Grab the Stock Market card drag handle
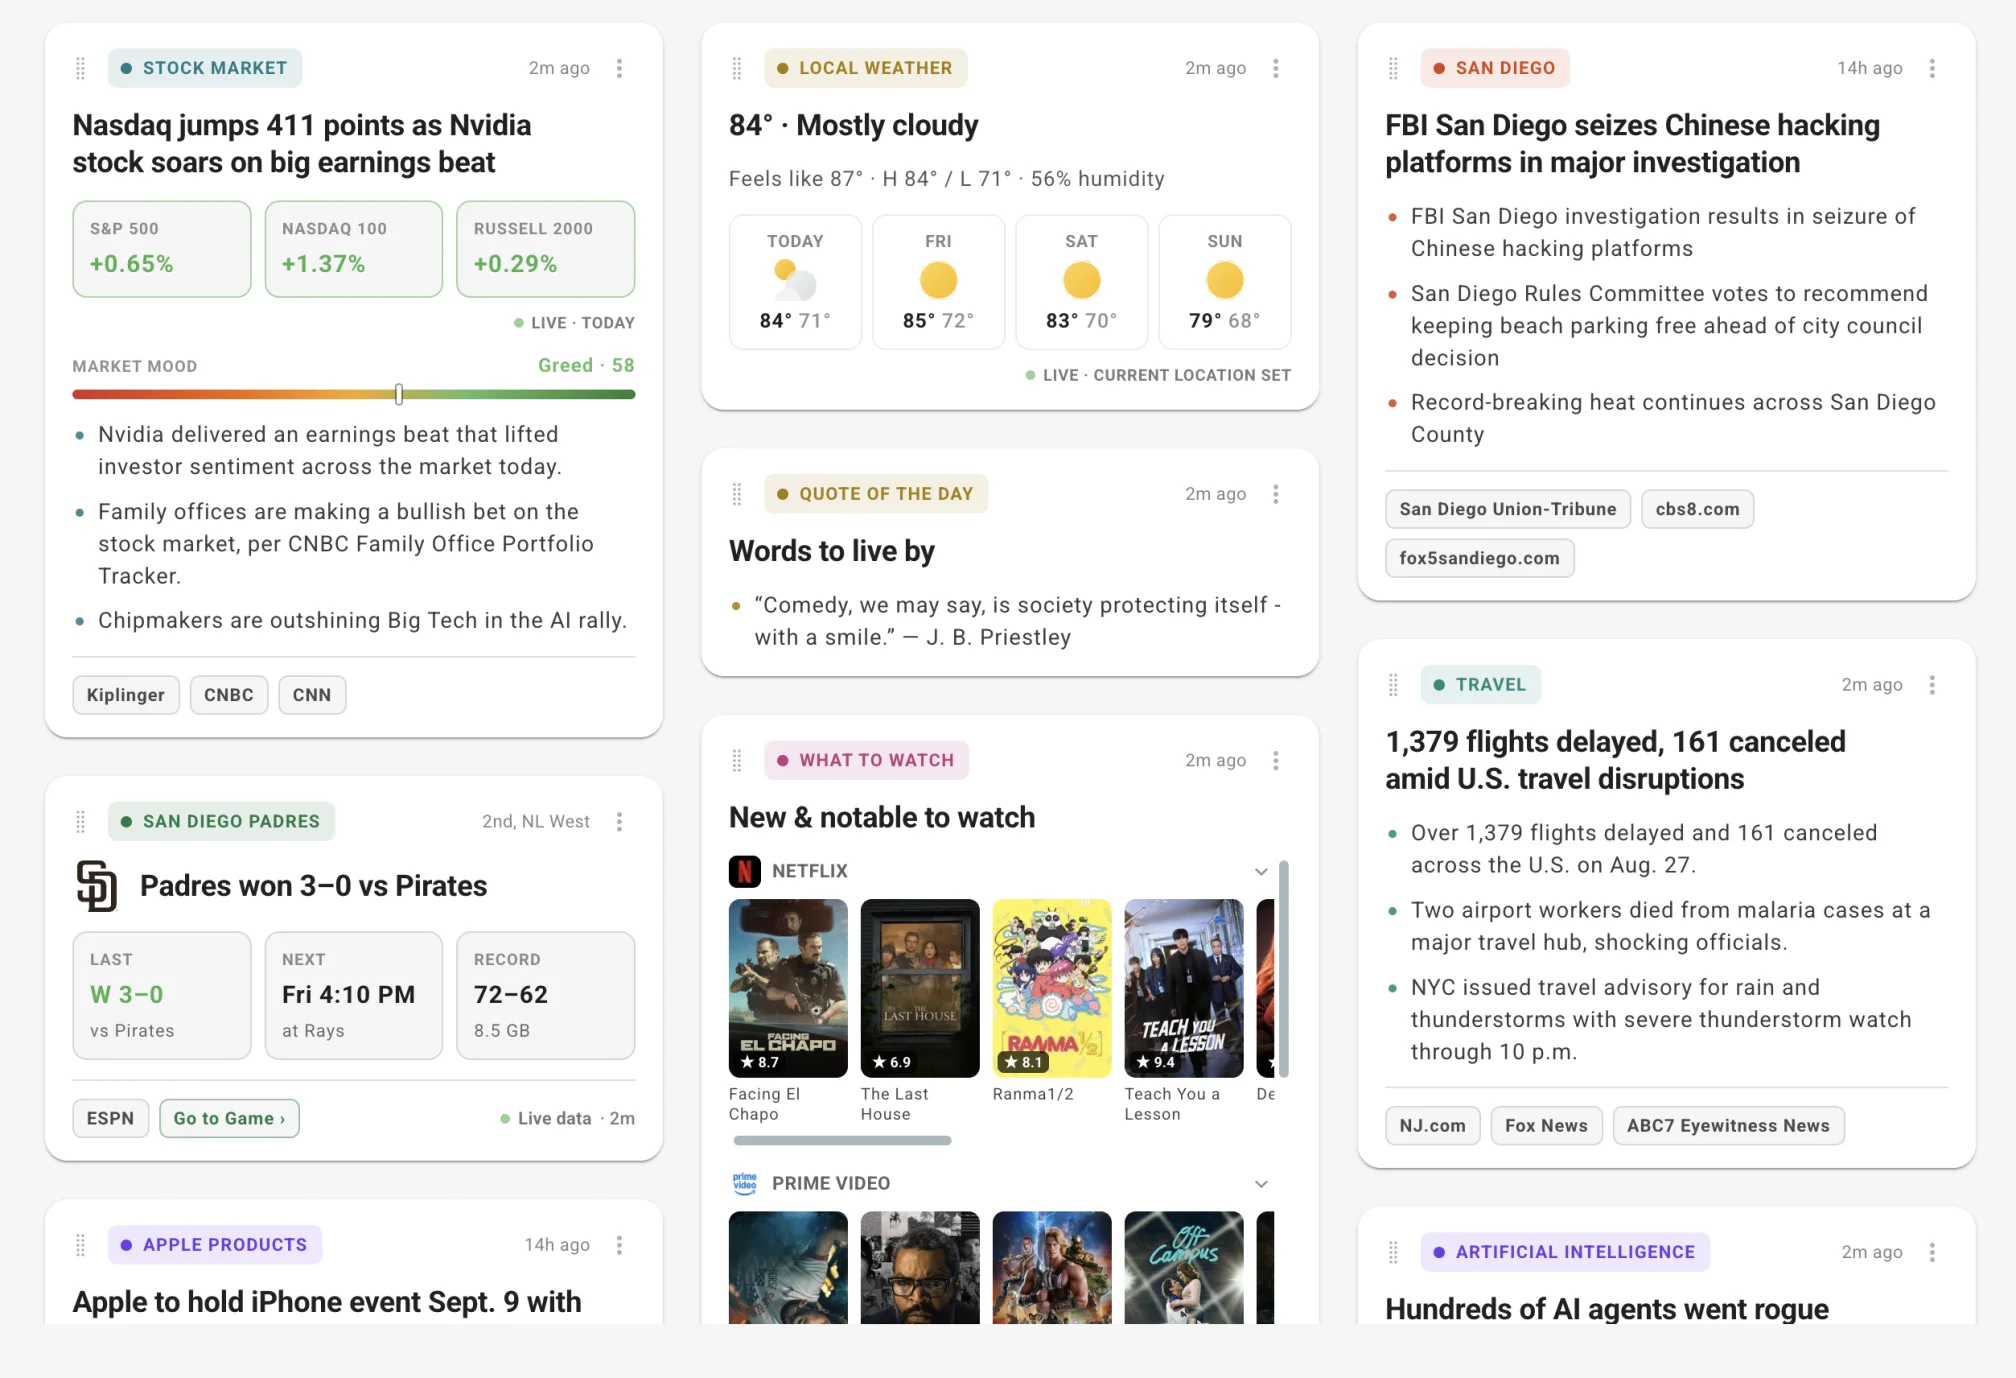The height and width of the screenshot is (1378, 2016). 81,68
